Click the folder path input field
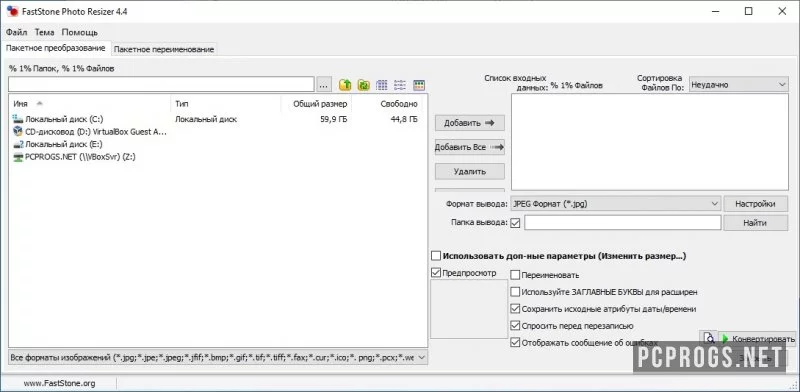Screen dimensions: 800x392 [x=161, y=85]
